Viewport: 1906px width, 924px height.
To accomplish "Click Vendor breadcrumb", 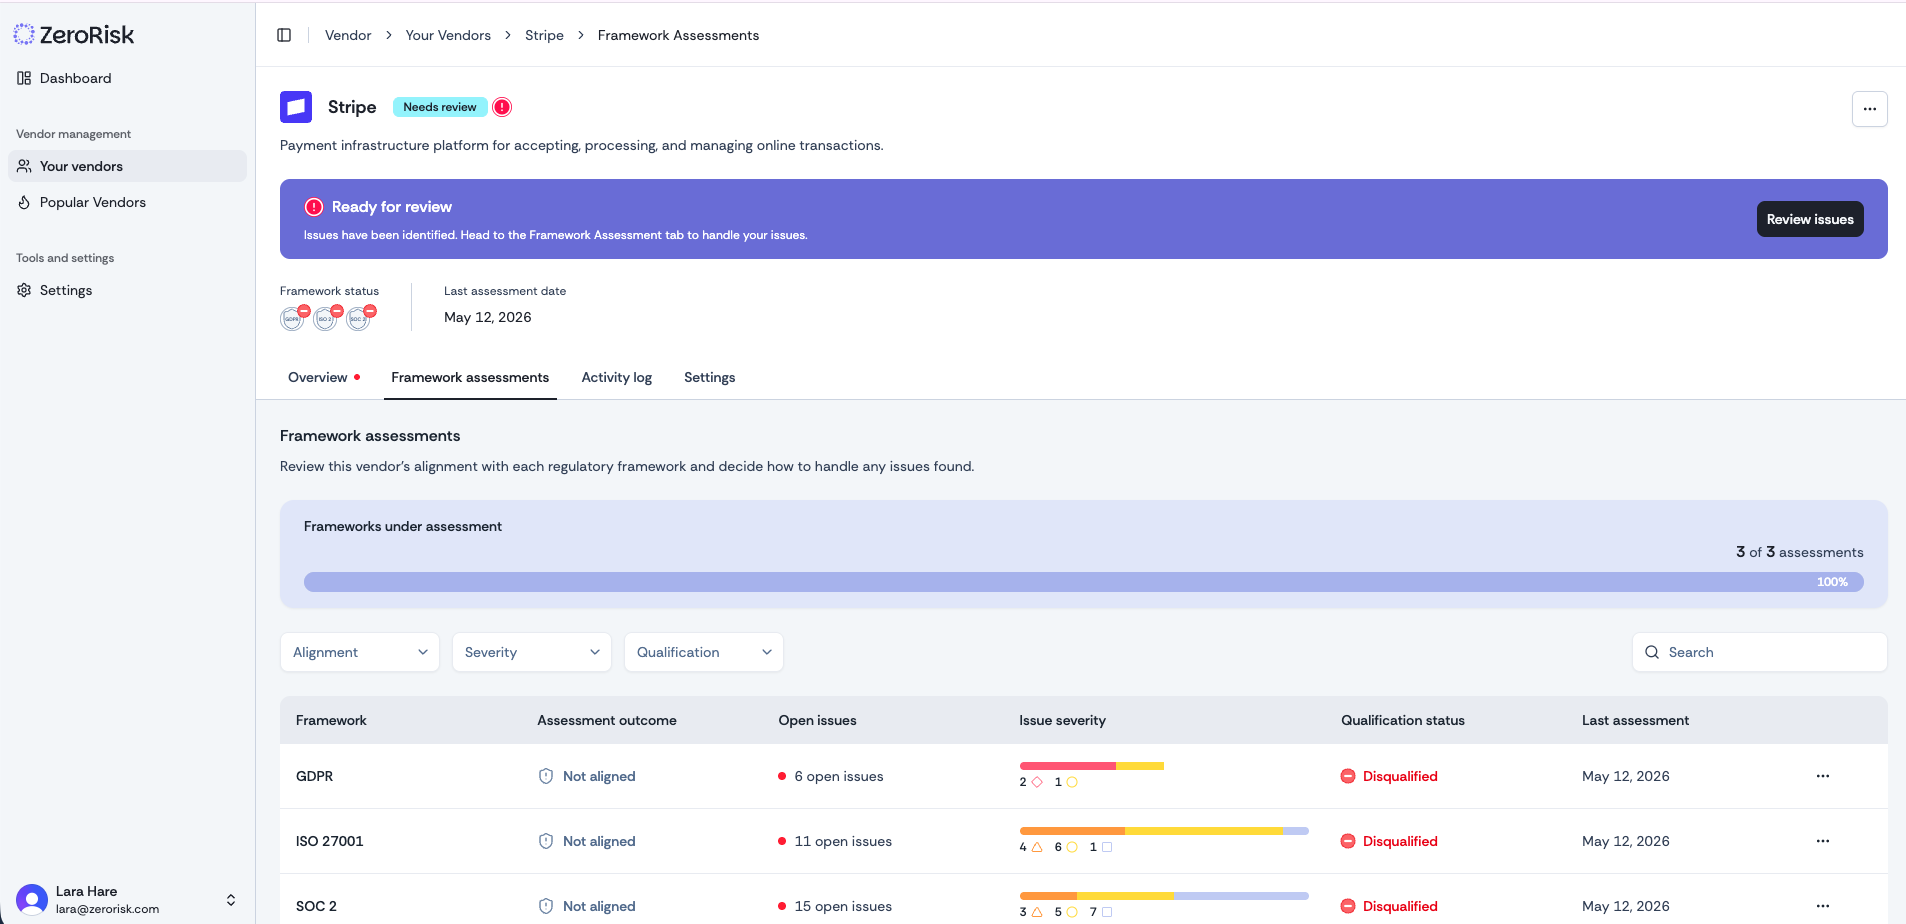I will tap(348, 35).
